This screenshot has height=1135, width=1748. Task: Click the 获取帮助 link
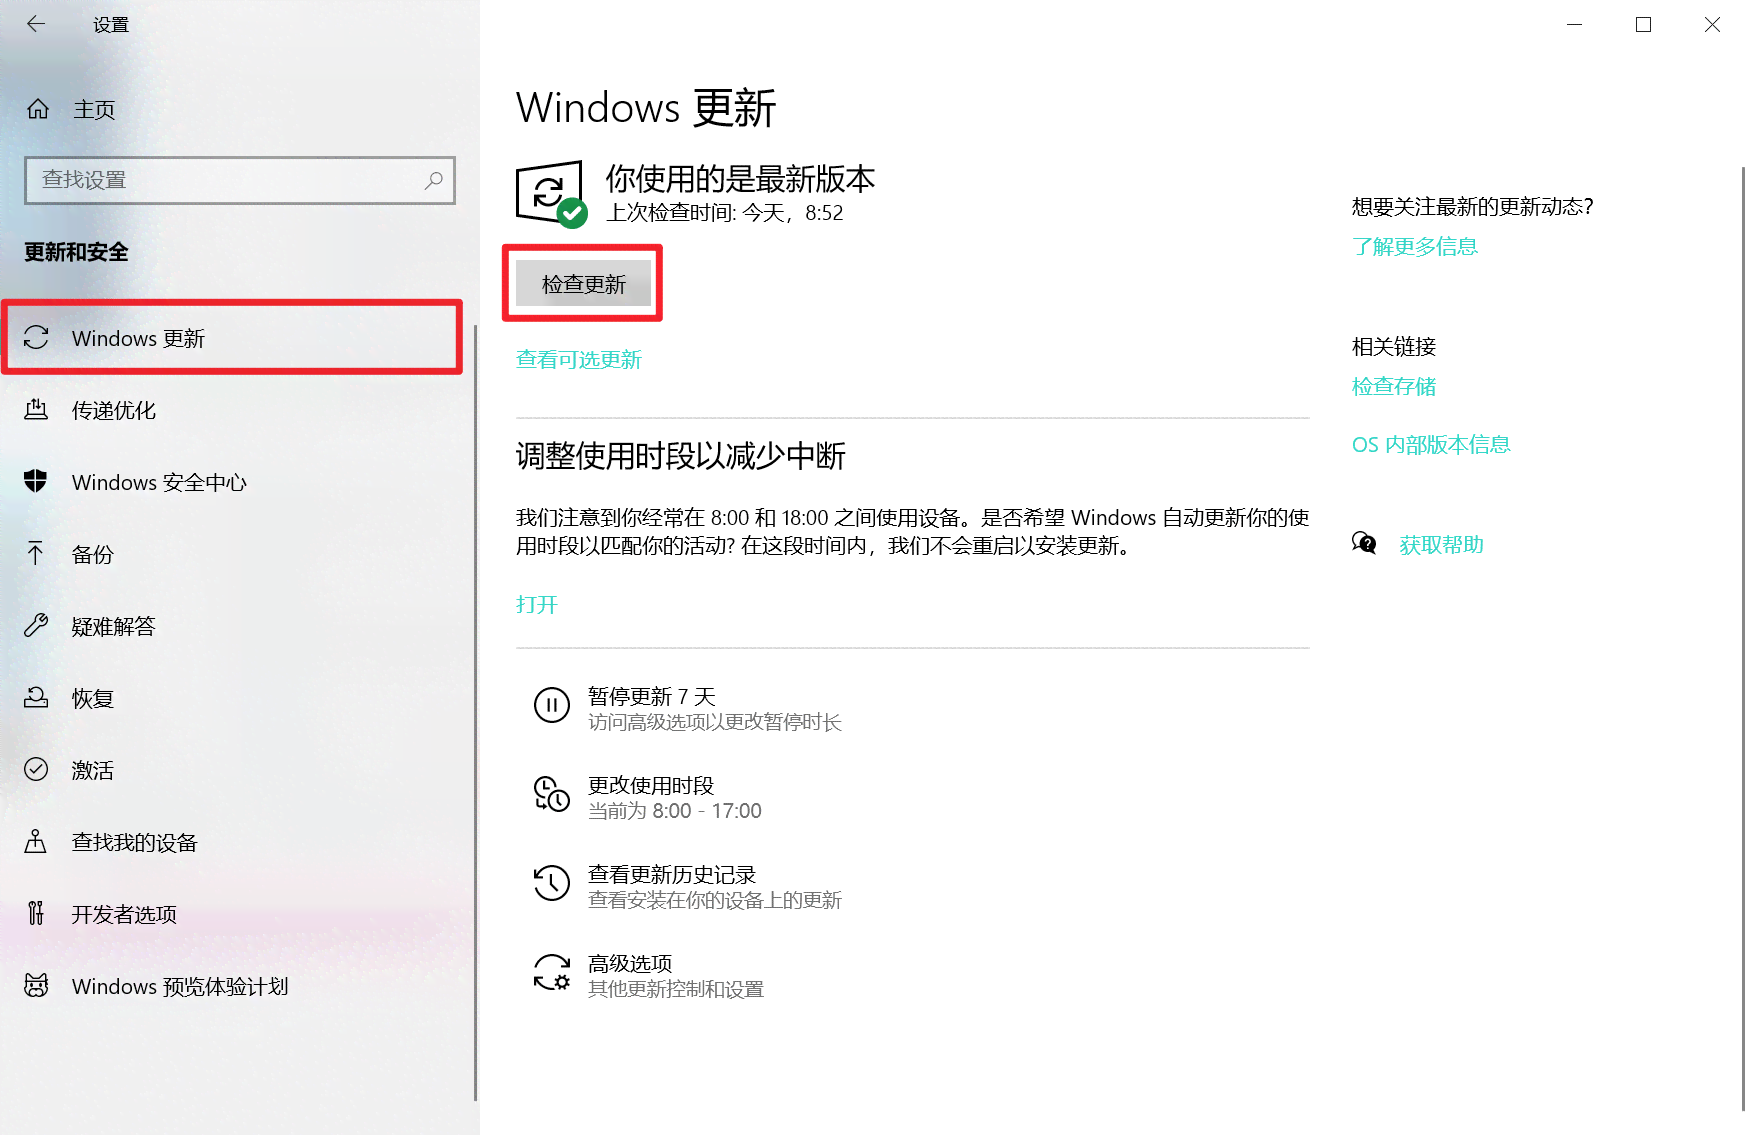[x=1441, y=545]
